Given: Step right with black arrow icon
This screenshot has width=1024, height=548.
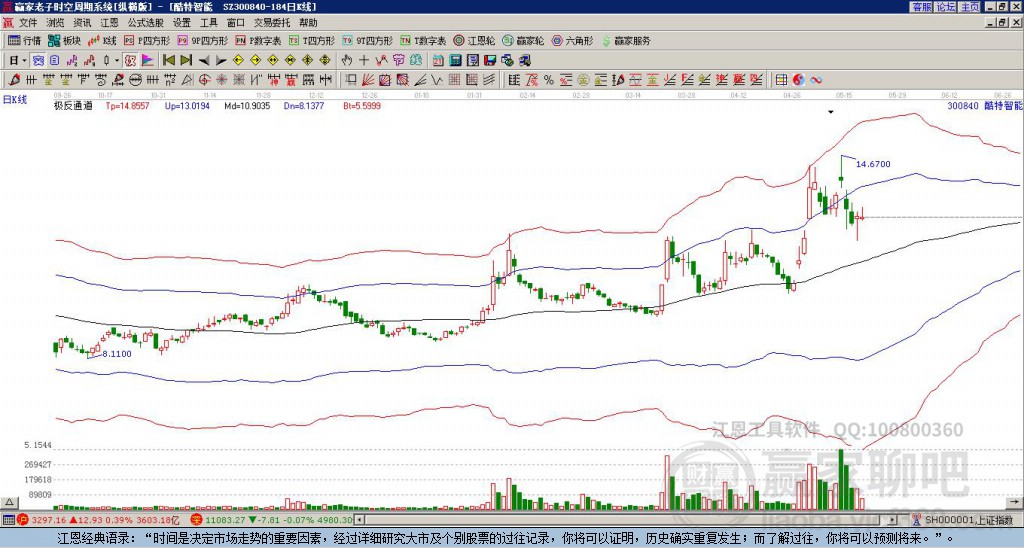Looking at the screenshot, I should [x=221, y=60].
